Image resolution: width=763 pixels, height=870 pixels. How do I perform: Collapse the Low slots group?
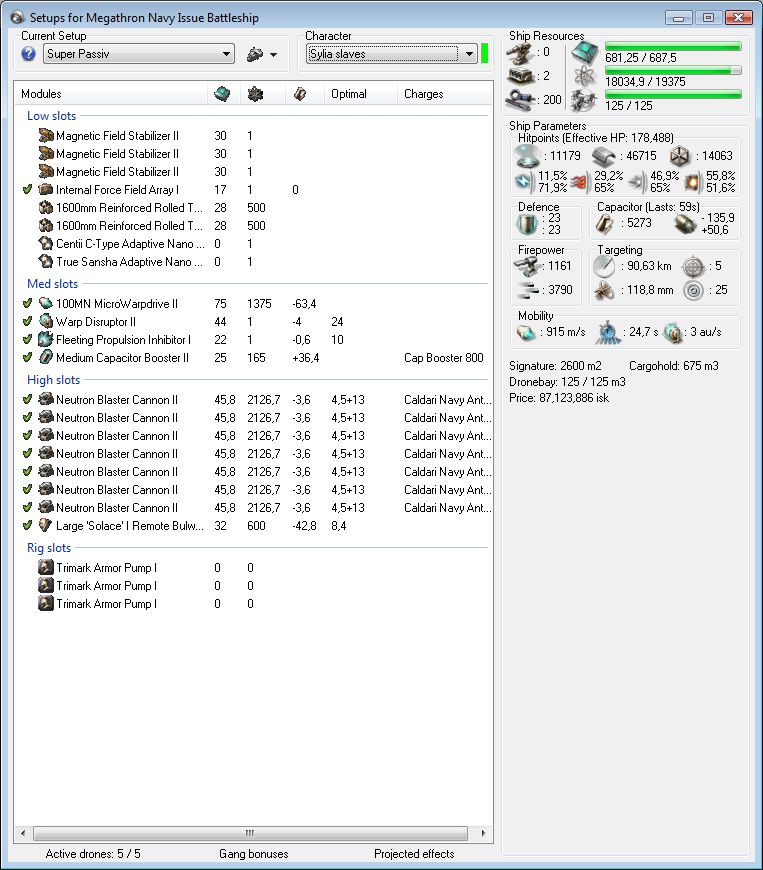click(x=52, y=116)
